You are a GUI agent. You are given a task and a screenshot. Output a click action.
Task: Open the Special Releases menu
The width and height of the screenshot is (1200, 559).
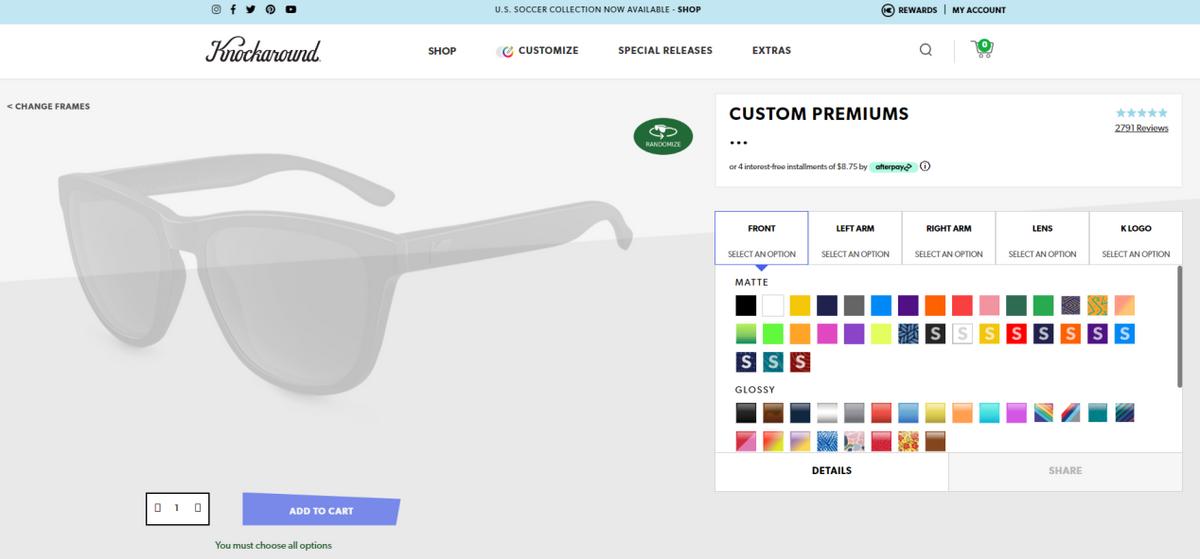click(665, 51)
